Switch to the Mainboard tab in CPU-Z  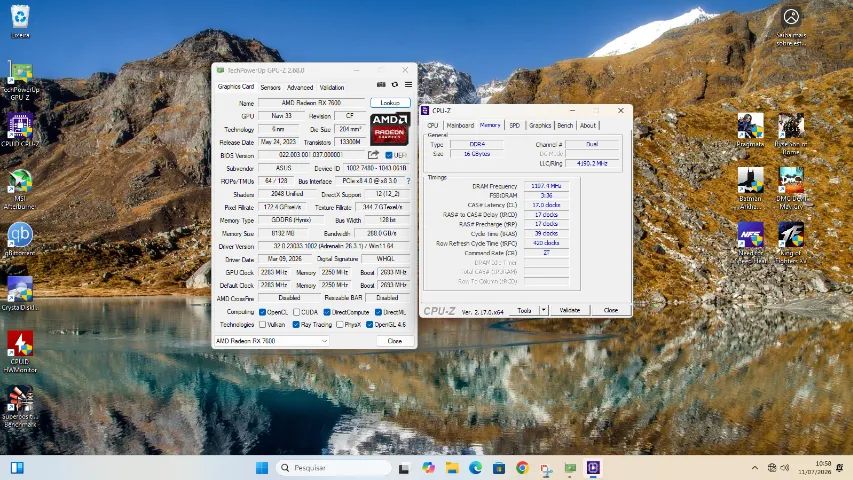(x=460, y=125)
